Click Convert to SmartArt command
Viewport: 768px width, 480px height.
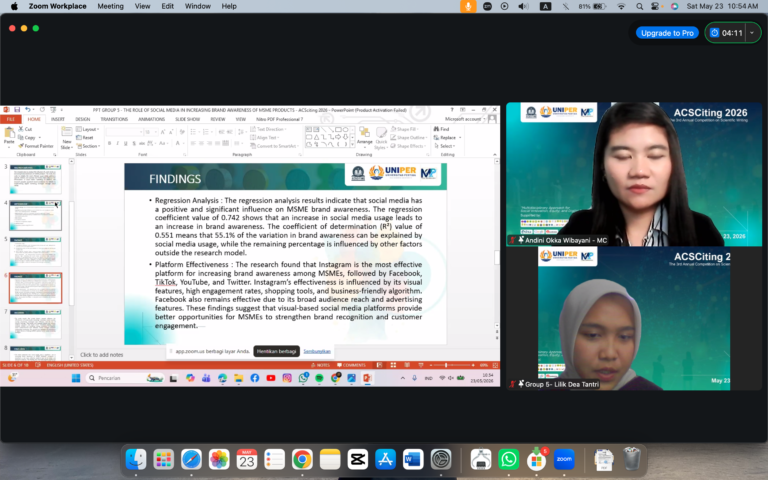[275, 146]
